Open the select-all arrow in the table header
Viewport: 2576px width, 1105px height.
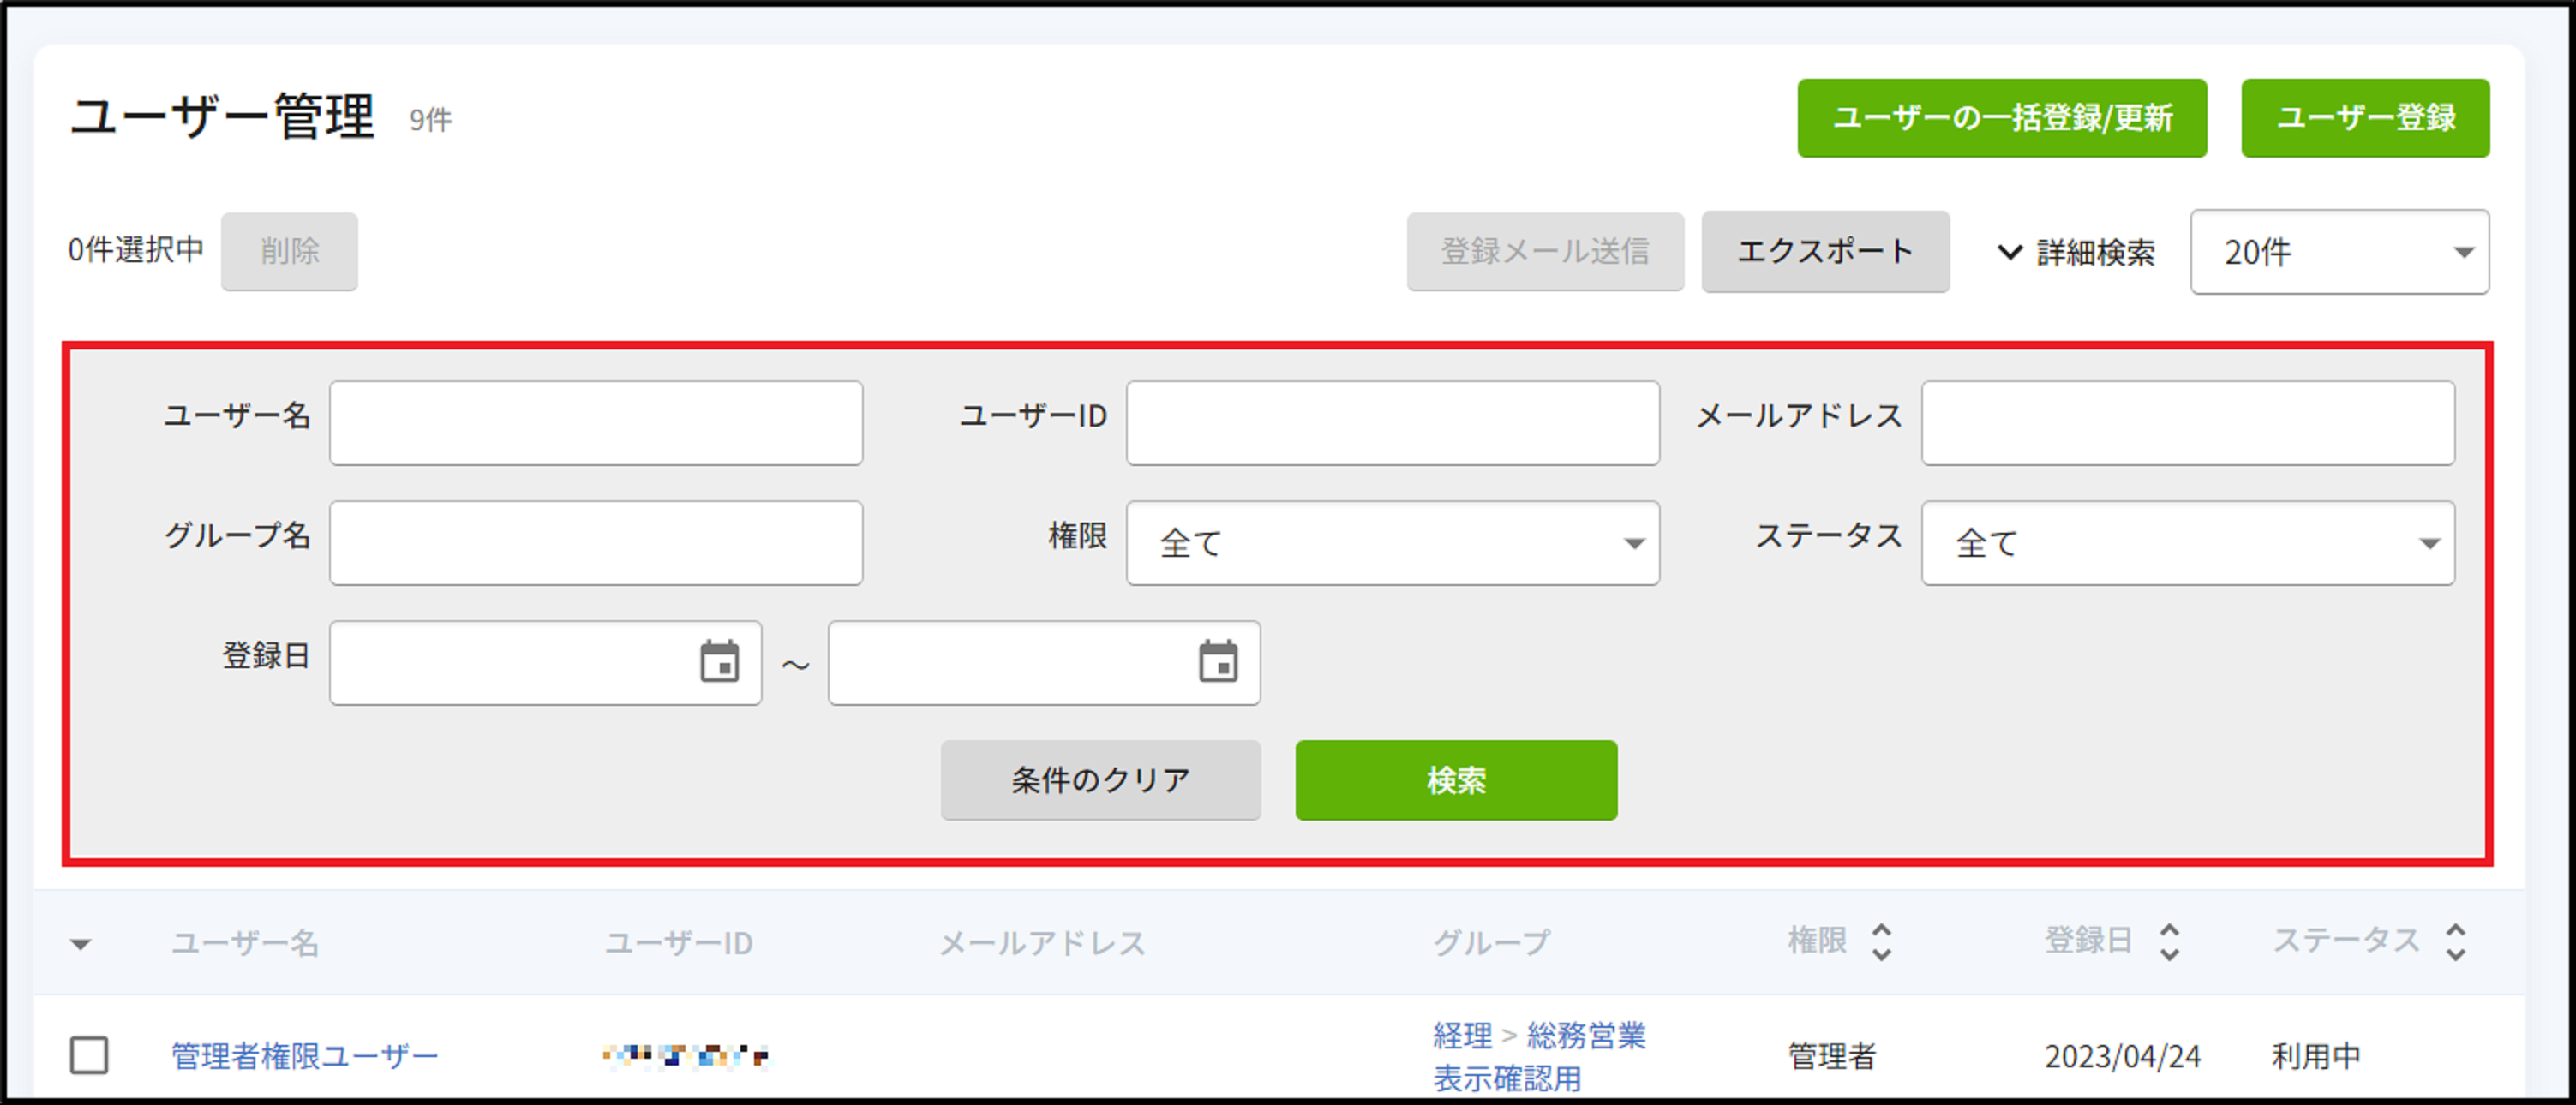tap(81, 944)
